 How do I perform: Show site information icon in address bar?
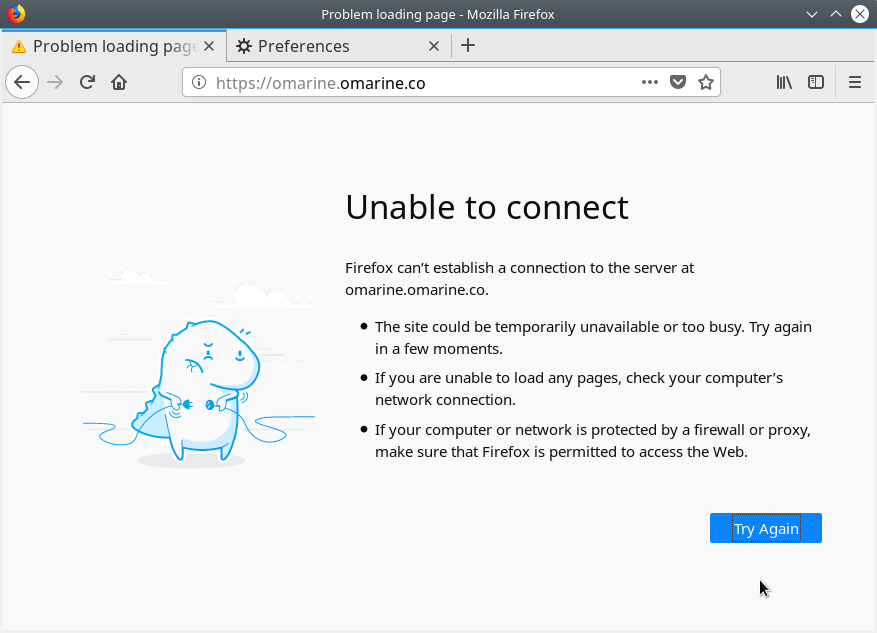tap(198, 83)
